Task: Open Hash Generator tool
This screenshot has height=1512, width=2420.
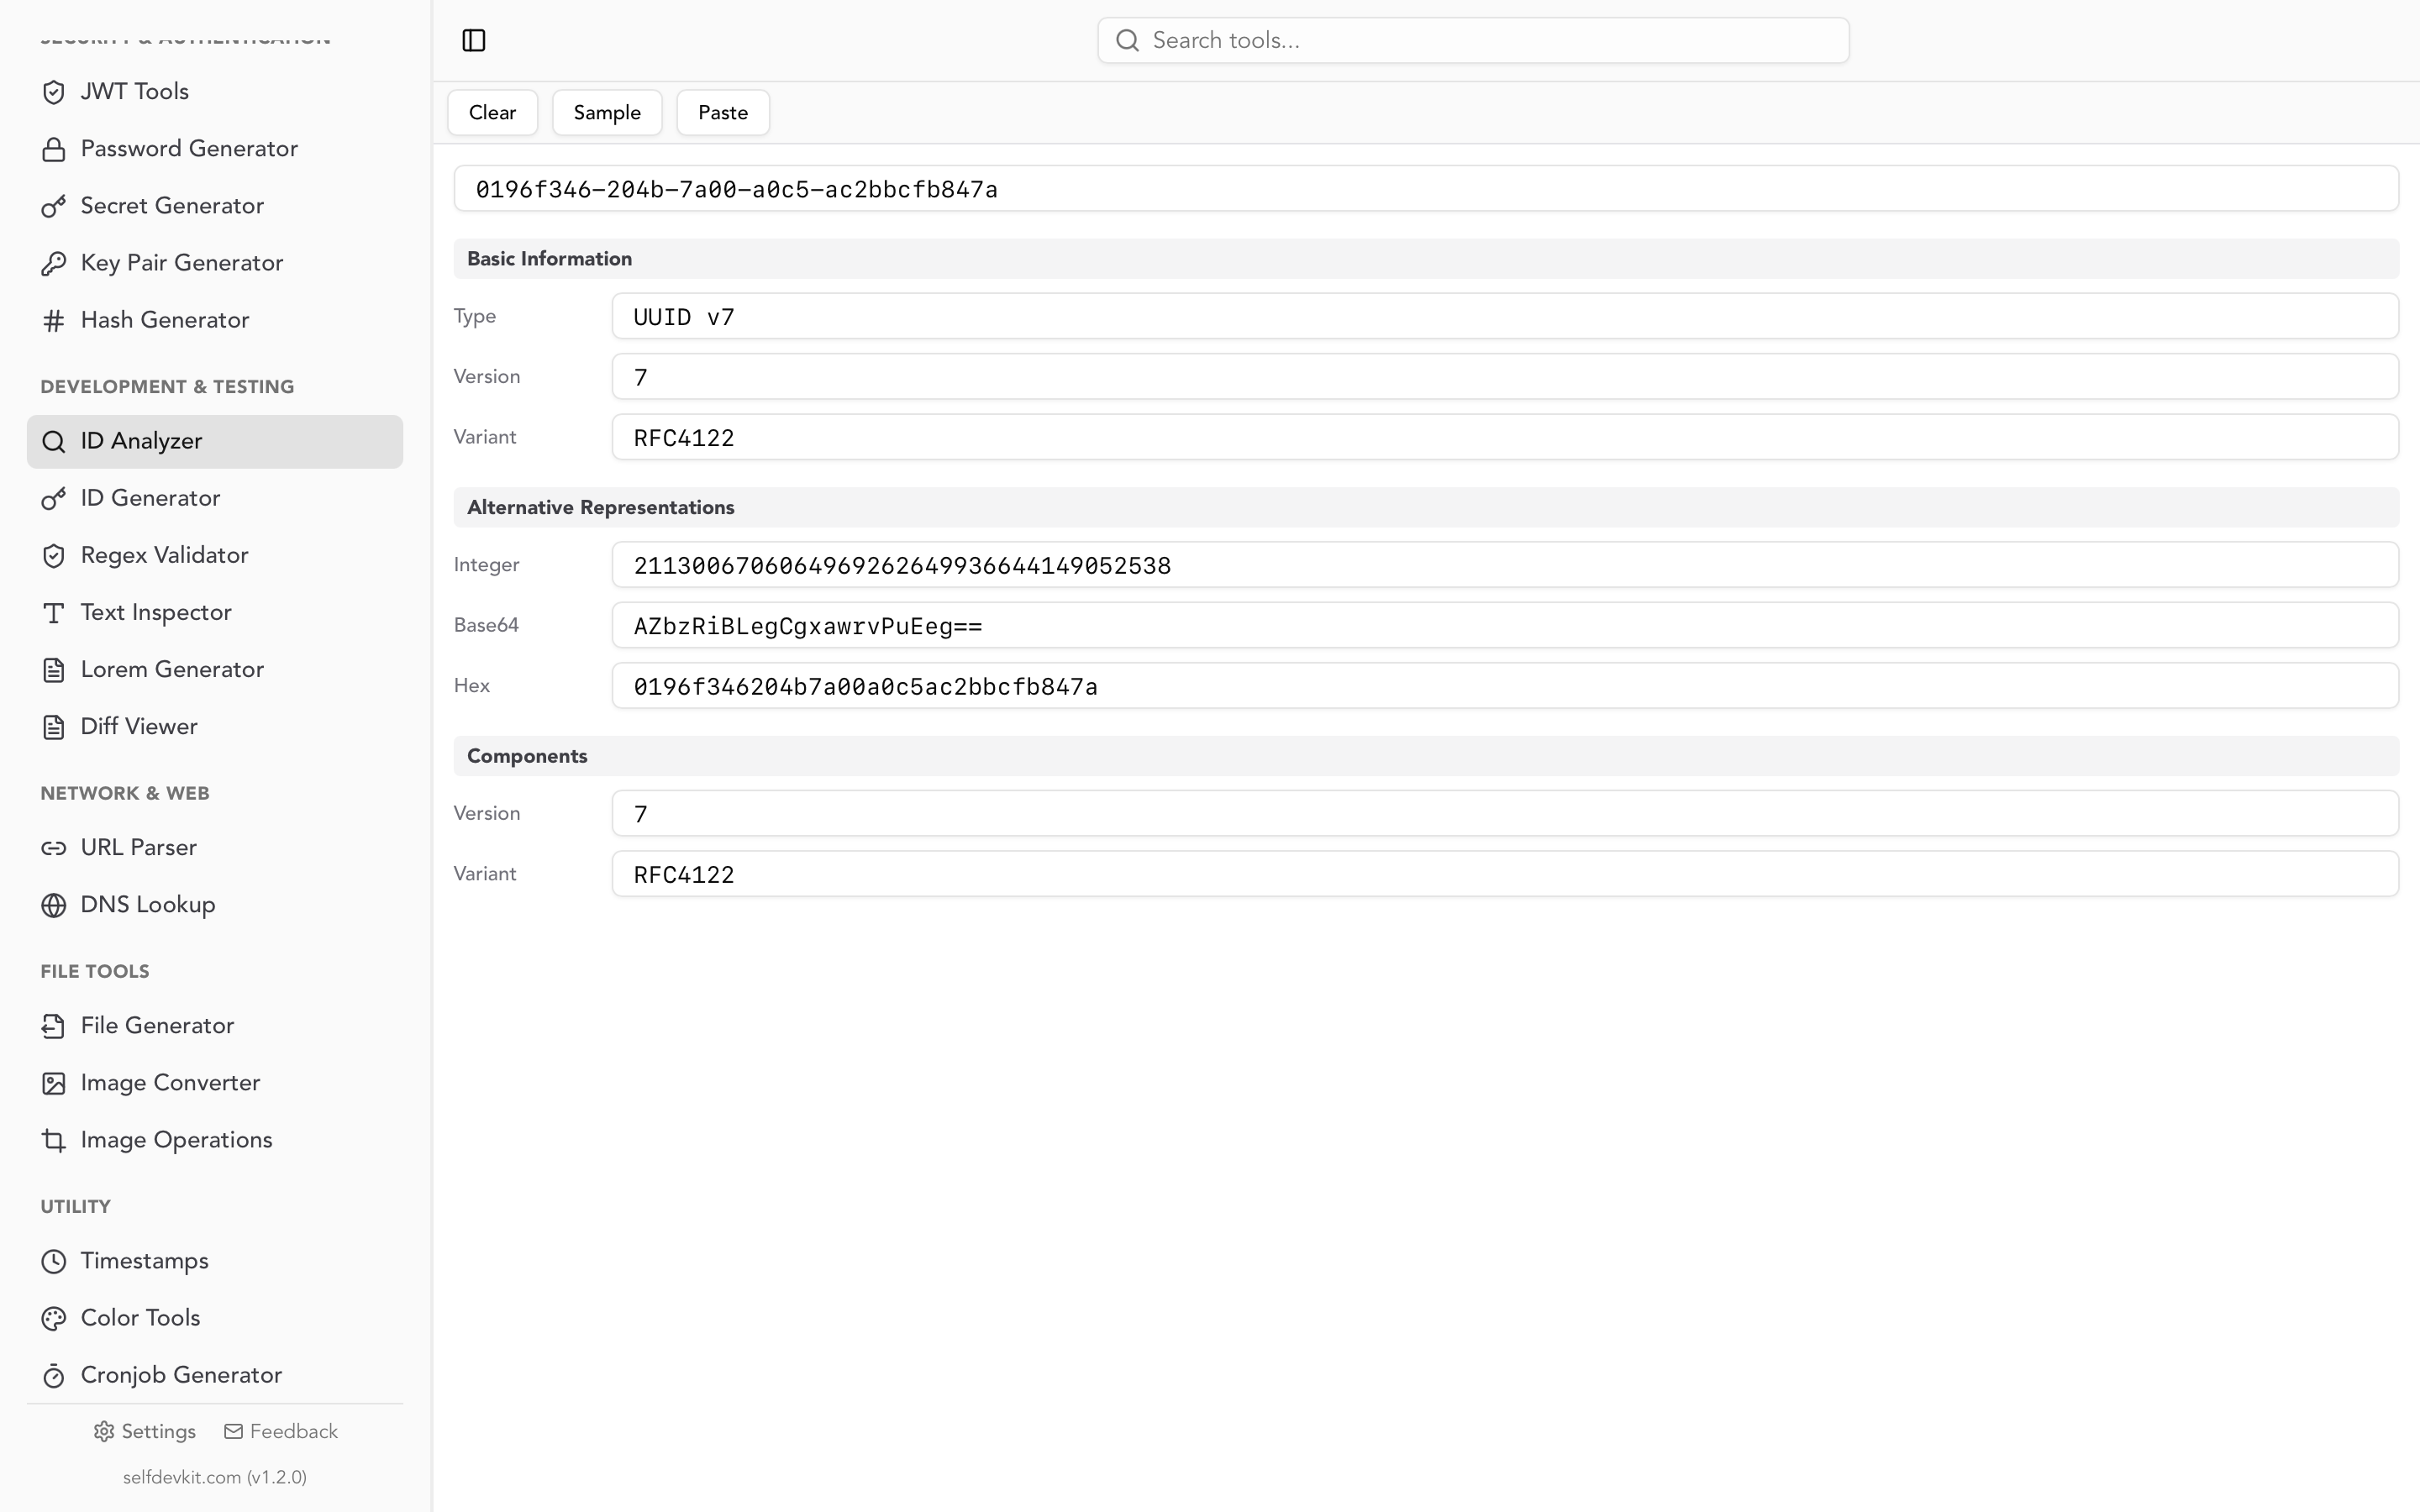Action: click(x=215, y=320)
